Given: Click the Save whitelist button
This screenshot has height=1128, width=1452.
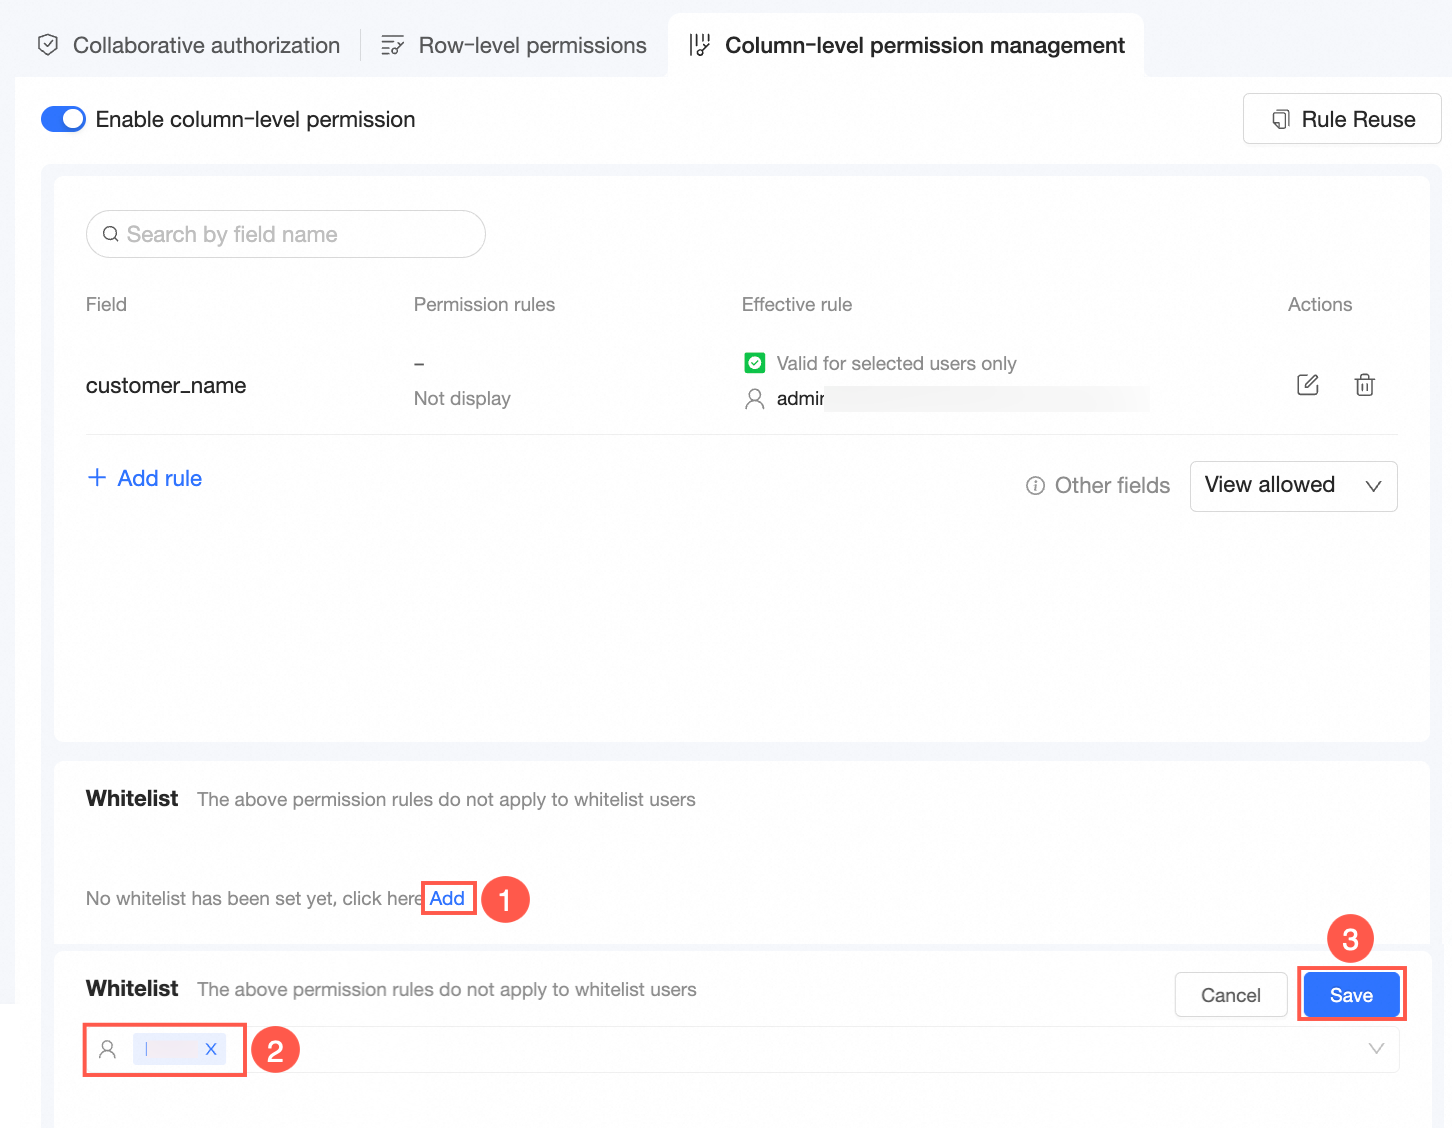Looking at the screenshot, I should [x=1351, y=995].
